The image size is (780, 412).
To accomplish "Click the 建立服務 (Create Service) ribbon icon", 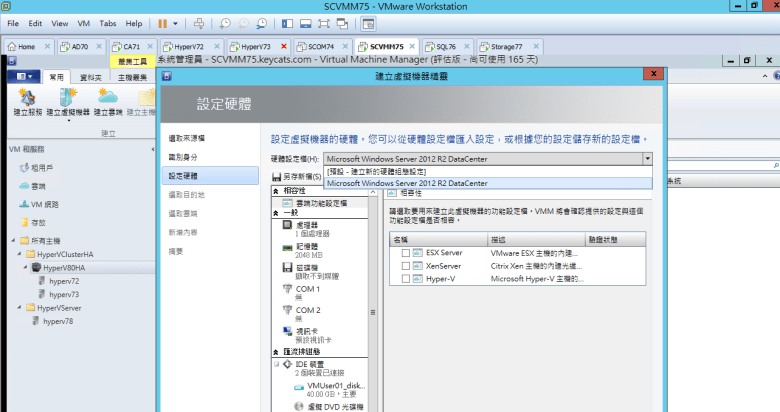I will [x=28, y=98].
